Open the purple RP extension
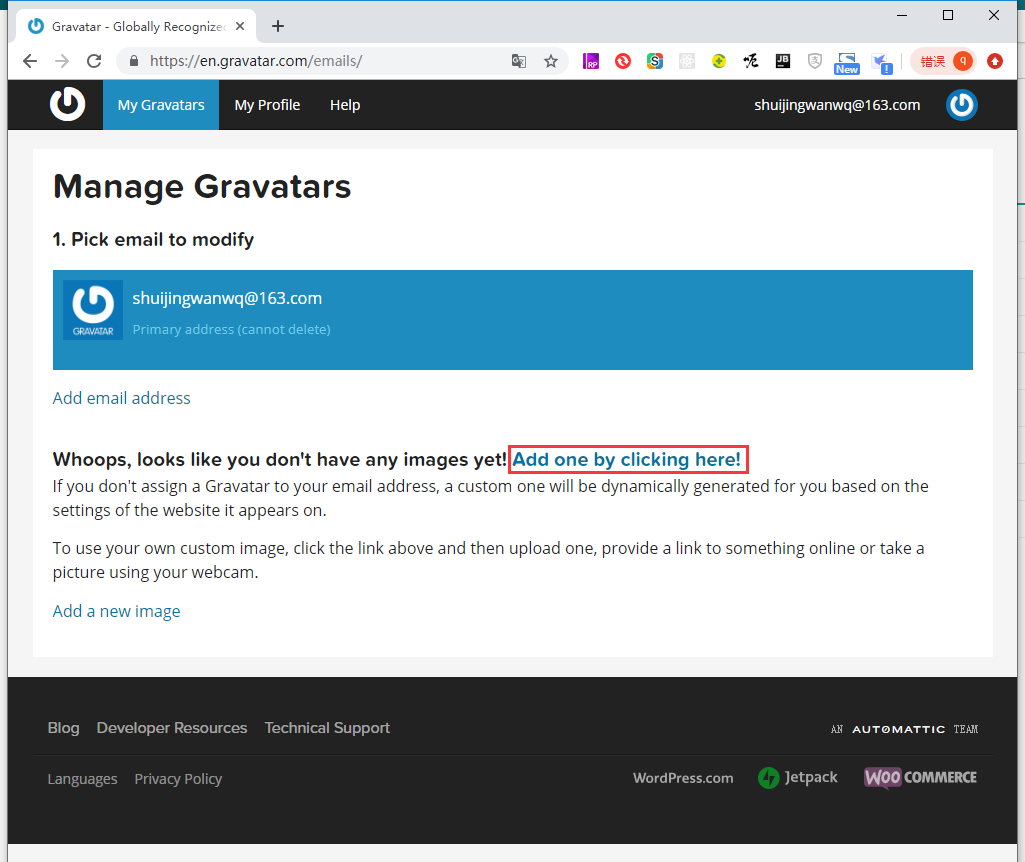The width and height of the screenshot is (1025, 862). (591, 61)
